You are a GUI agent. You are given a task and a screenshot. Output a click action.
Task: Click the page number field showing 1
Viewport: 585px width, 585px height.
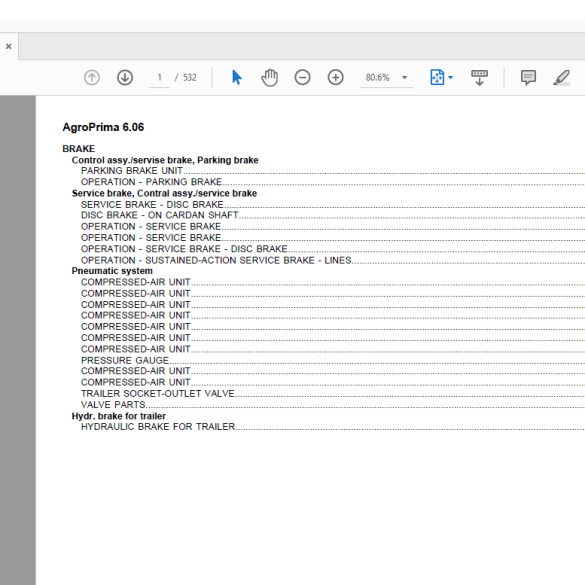159,78
